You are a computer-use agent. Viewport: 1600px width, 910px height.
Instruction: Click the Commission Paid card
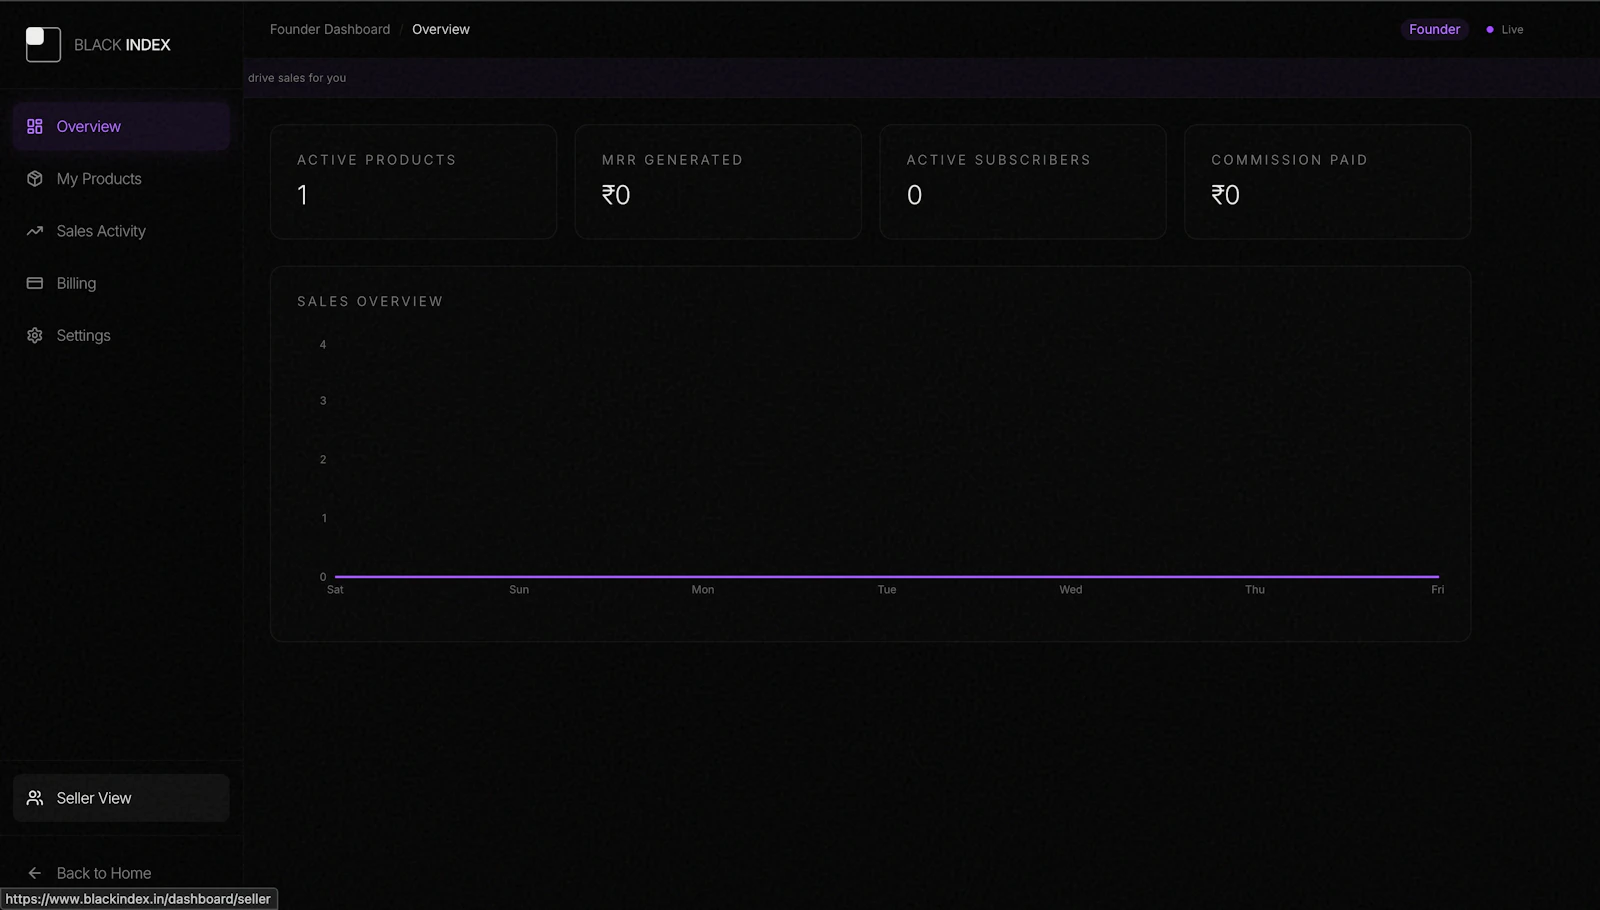pyautogui.click(x=1327, y=181)
